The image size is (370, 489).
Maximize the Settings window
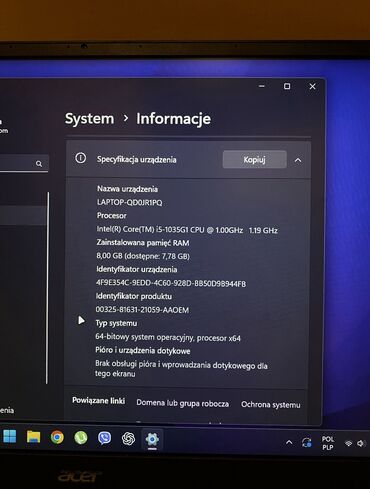tap(287, 86)
